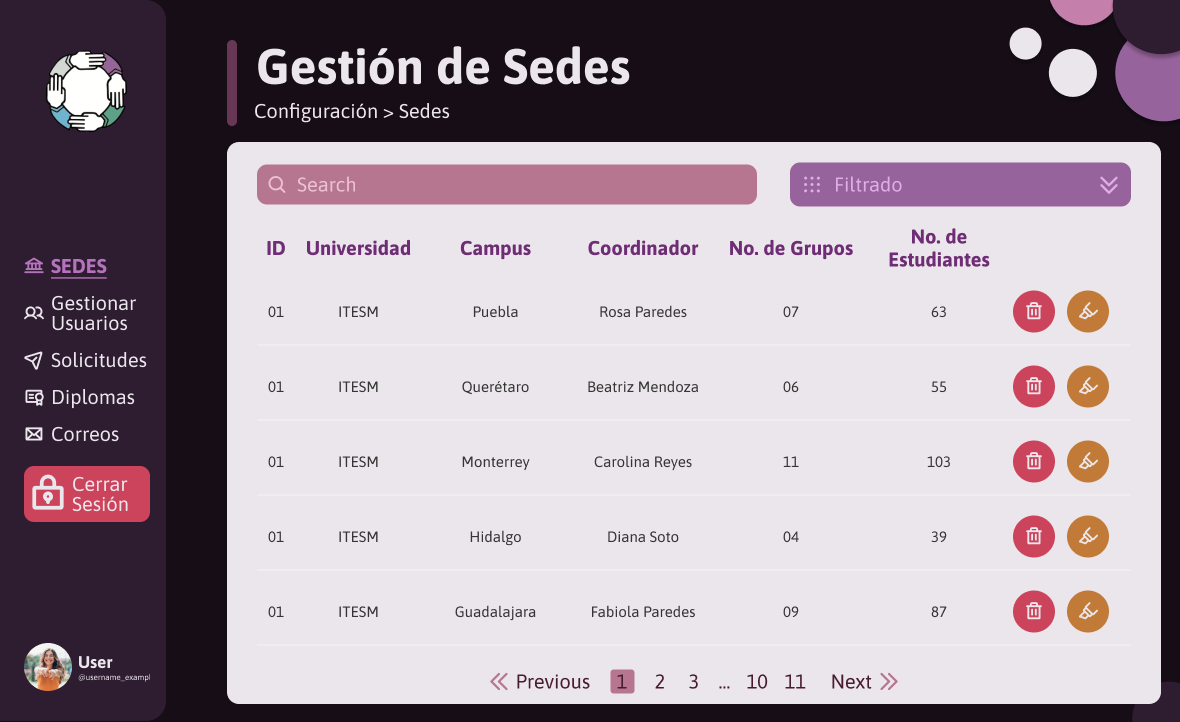1180x722 pixels.
Task: Open the Diplomas section
Action: (79, 397)
